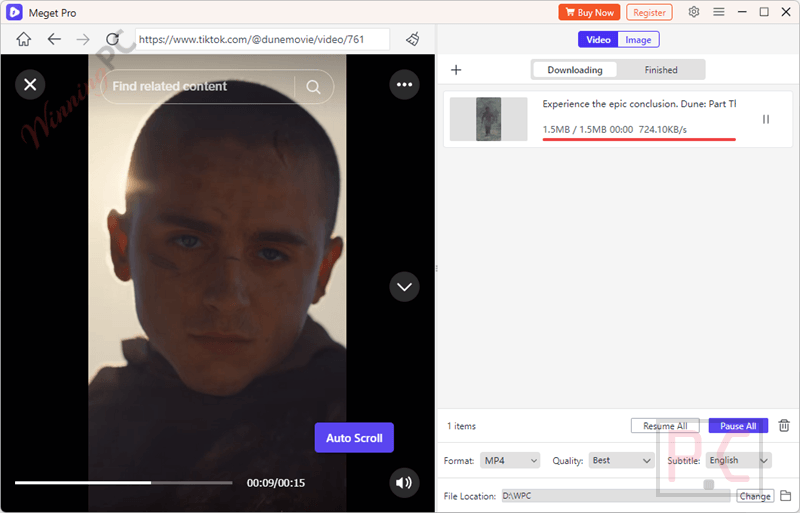
Task: Click the red download progress bar
Action: click(639, 139)
